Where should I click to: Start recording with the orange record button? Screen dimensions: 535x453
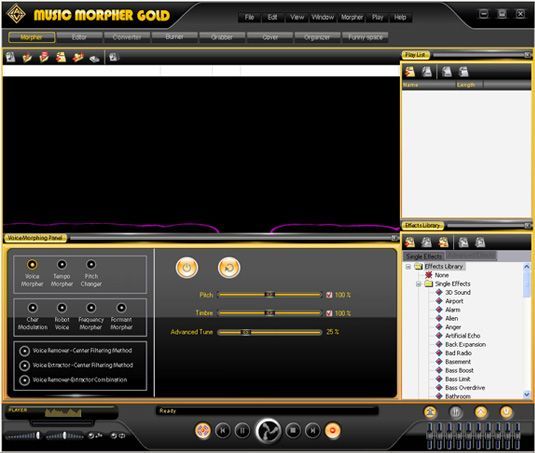tap(333, 431)
